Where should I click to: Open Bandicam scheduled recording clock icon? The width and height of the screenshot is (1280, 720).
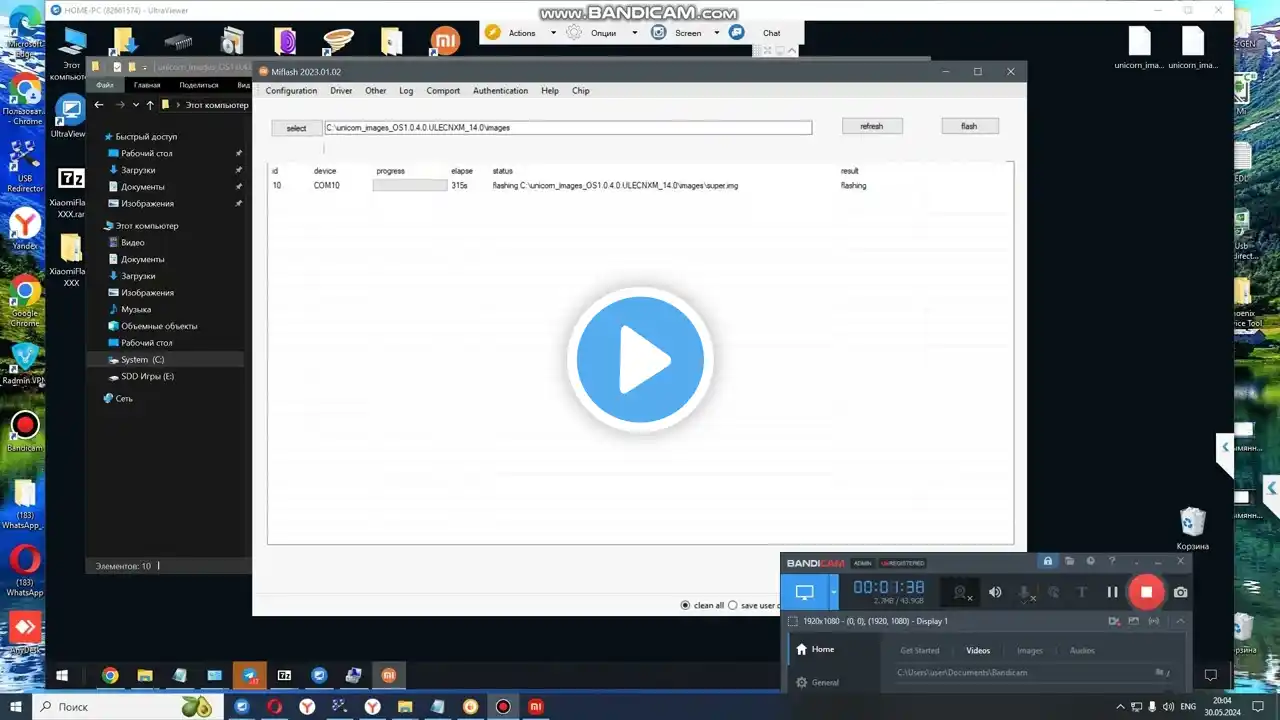pos(1091,562)
